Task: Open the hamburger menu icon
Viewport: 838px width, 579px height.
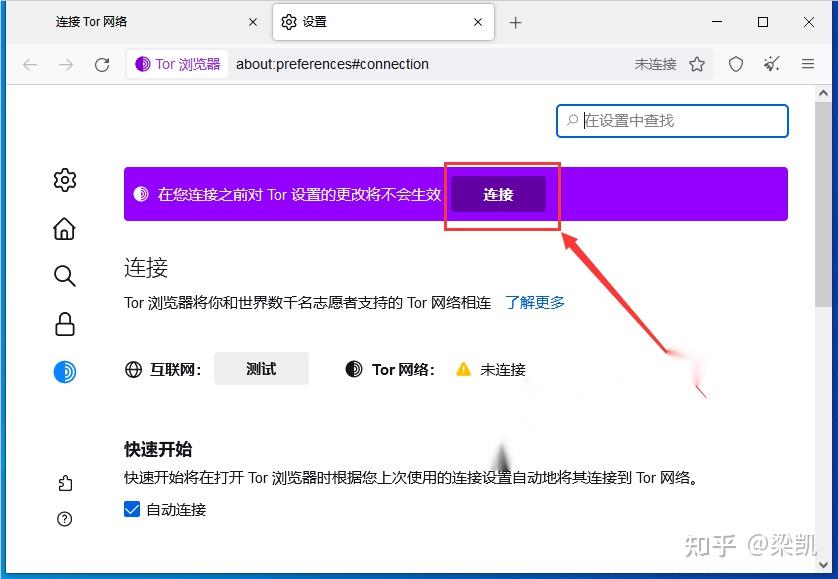Action: [x=808, y=63]
